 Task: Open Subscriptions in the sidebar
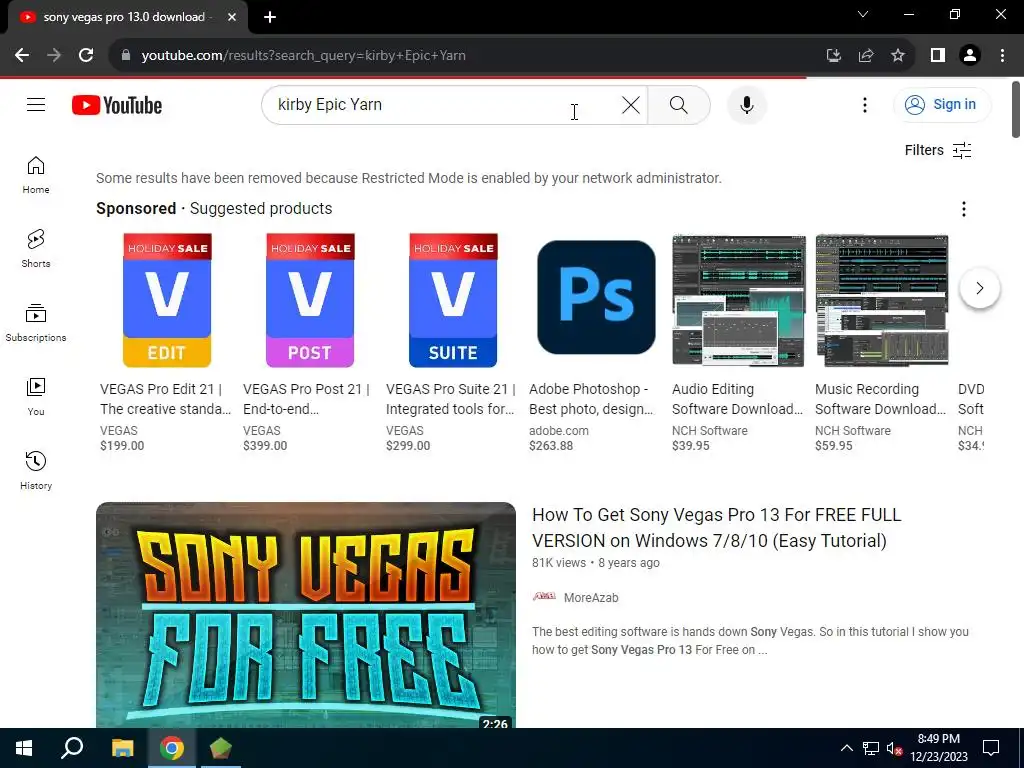point(36,323)
